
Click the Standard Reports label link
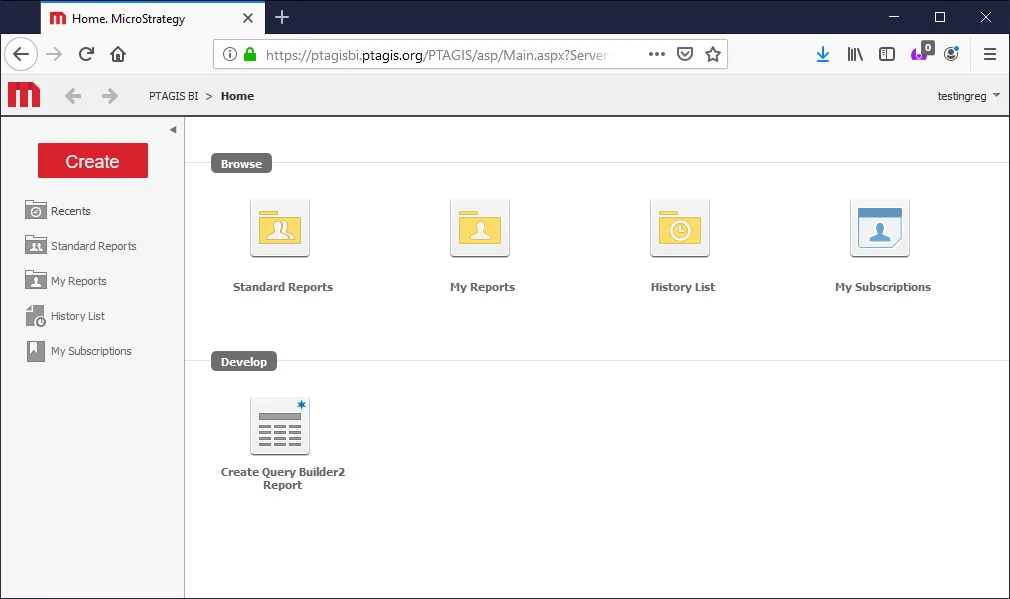[x=283, y=287]
